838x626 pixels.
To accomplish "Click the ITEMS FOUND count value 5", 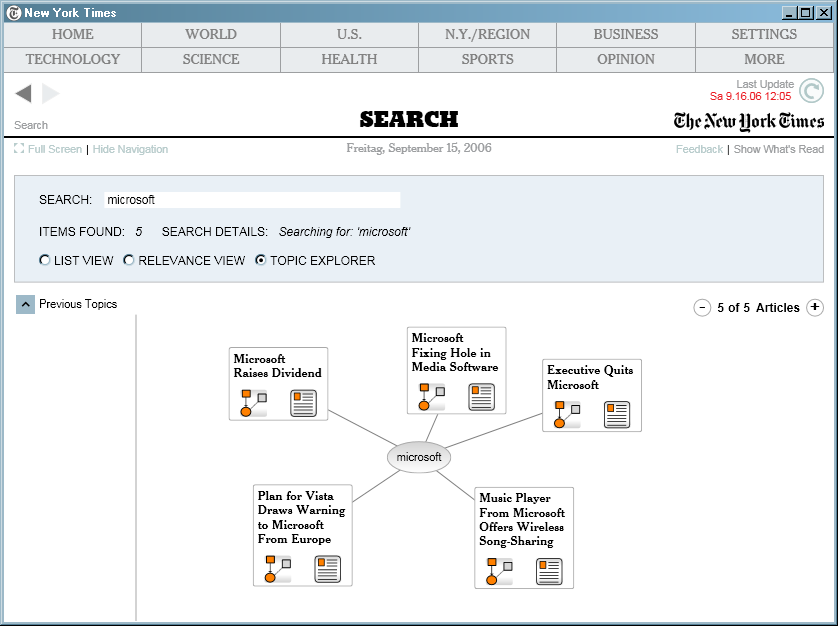I will [139, 231].
